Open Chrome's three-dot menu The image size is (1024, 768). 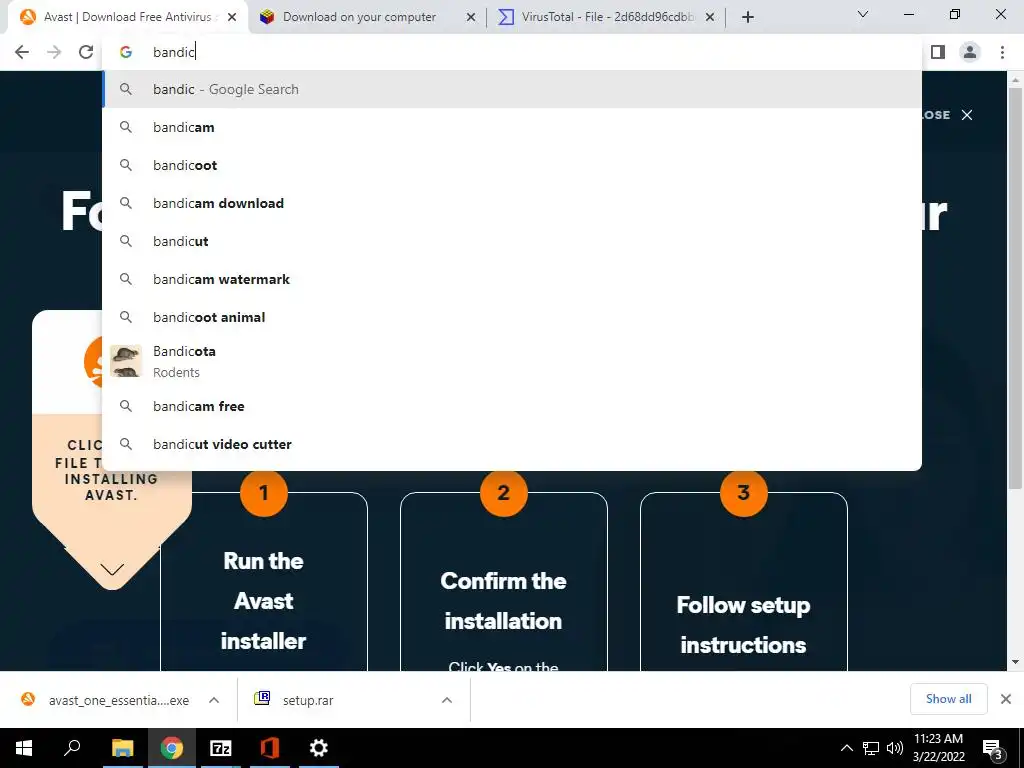pyautogui.click(x=1002, y=52)
